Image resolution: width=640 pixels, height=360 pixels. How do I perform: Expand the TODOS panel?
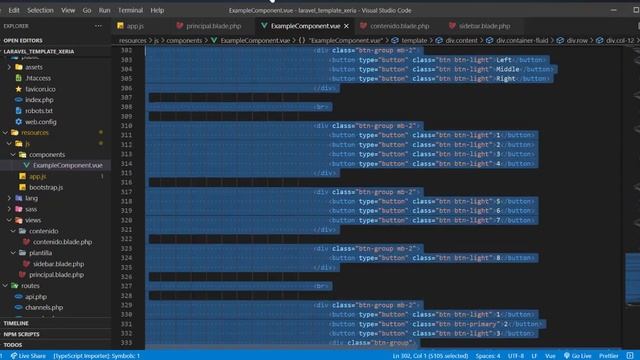click(x=13, y=345)
